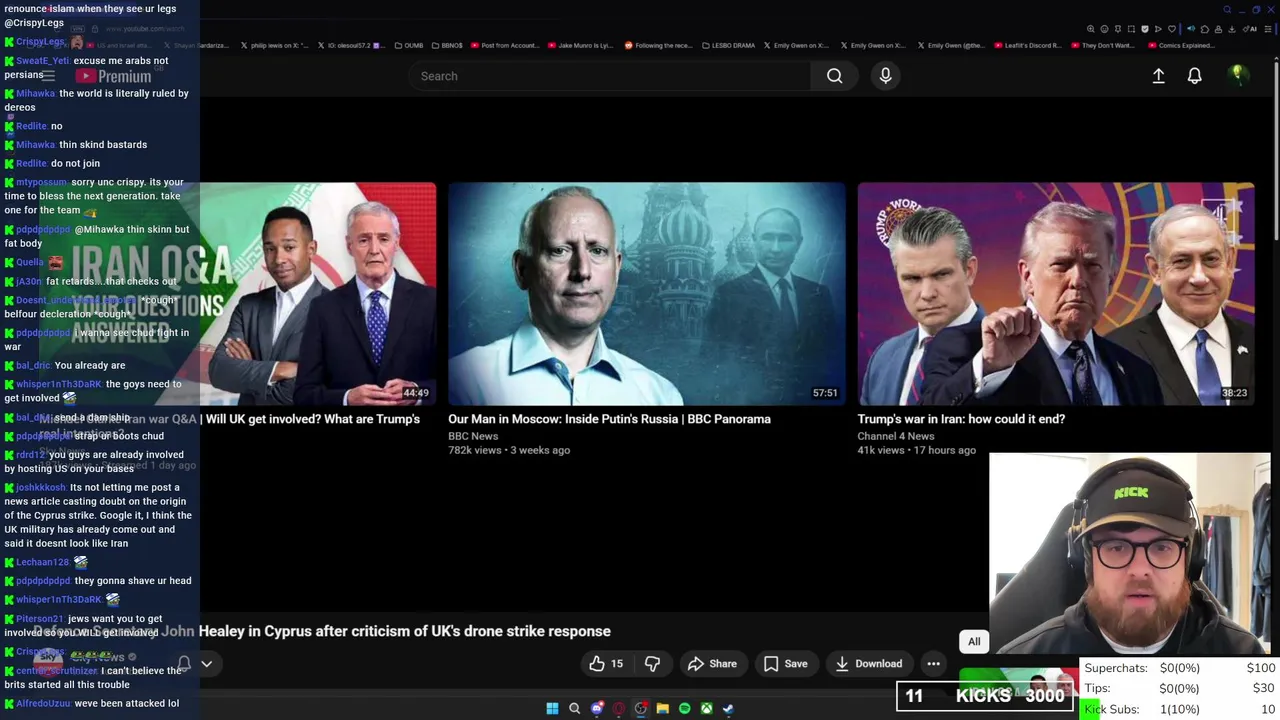Open the 'Following the rece...' bookmark
Screen dimensions: 1280x720
click(658, 45)
